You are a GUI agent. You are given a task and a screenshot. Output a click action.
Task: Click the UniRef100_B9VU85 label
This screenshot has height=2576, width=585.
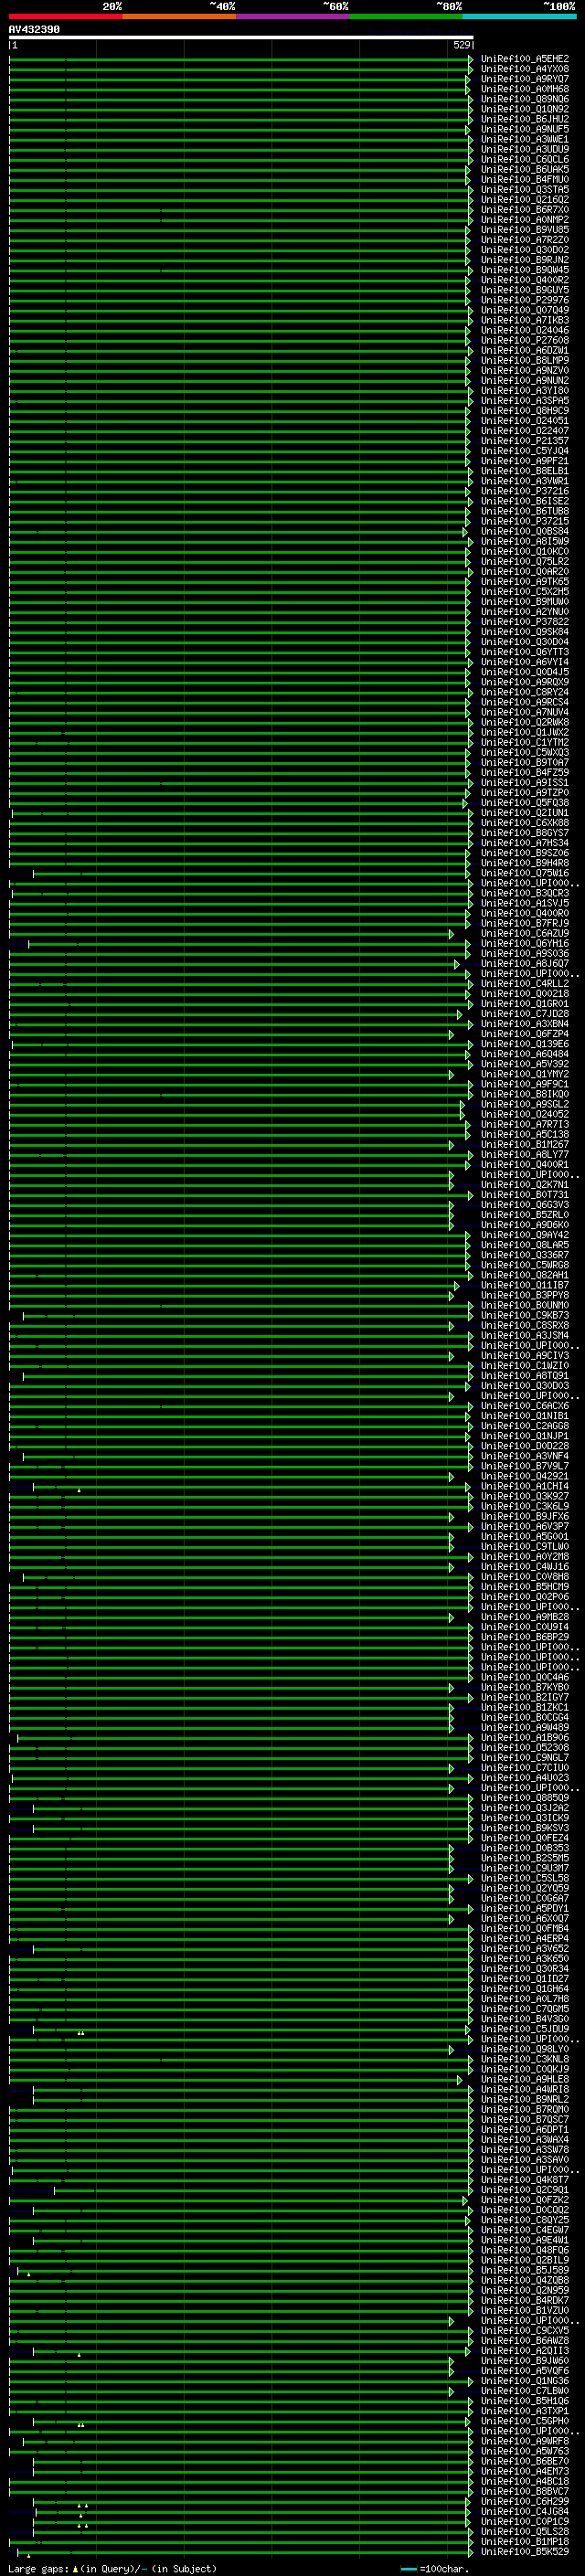click(x=525, y=230)
